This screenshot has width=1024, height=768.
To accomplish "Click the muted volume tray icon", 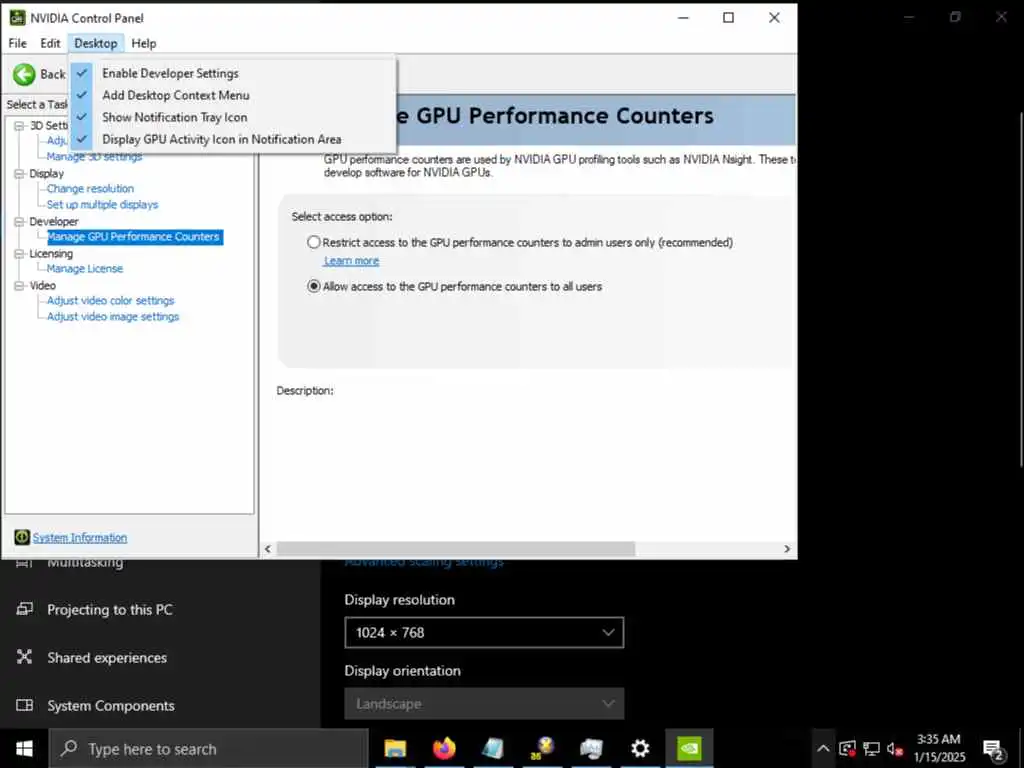I will 895,749.
